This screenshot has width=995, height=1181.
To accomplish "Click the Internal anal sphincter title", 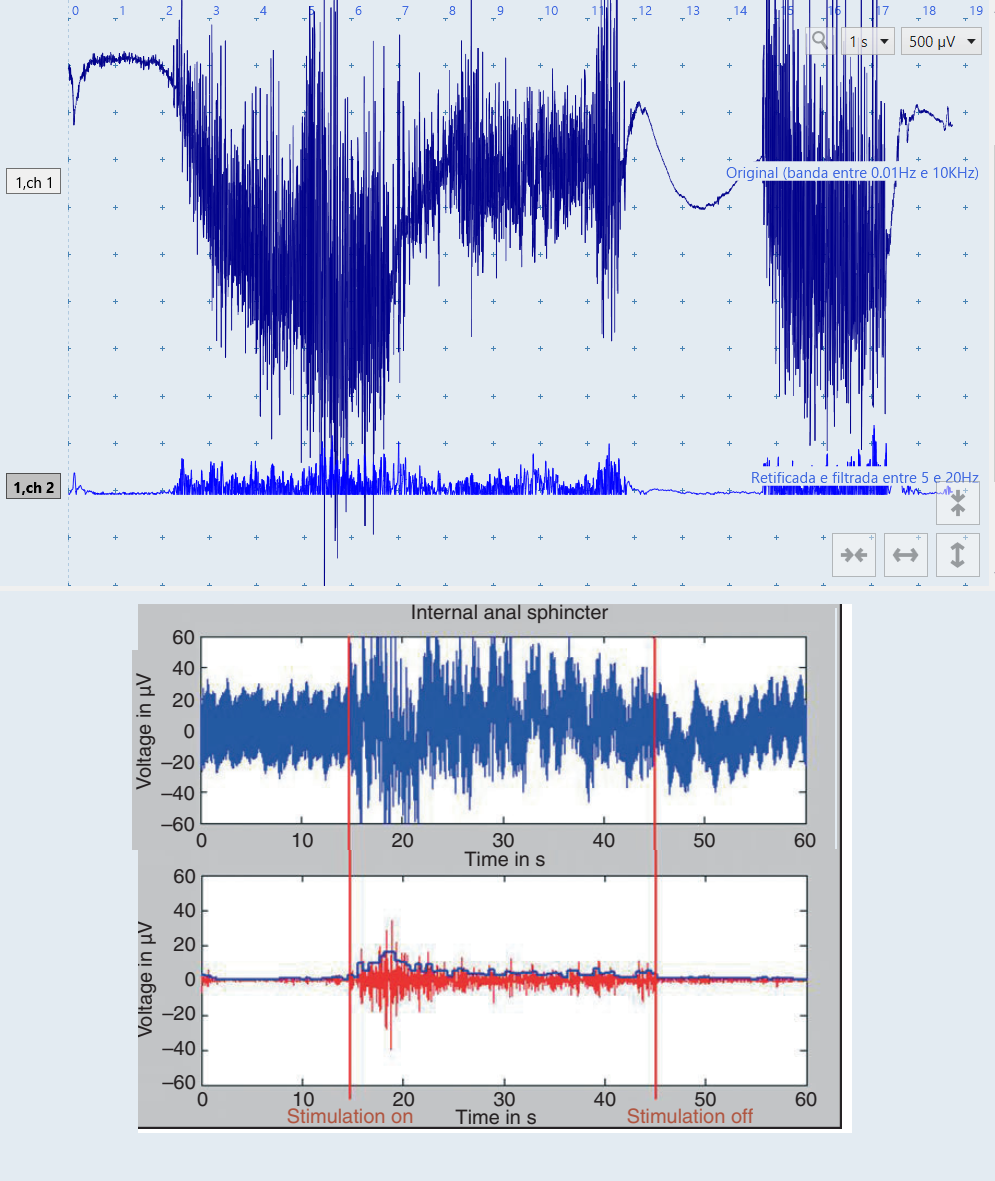I will (x=509, y=612).
